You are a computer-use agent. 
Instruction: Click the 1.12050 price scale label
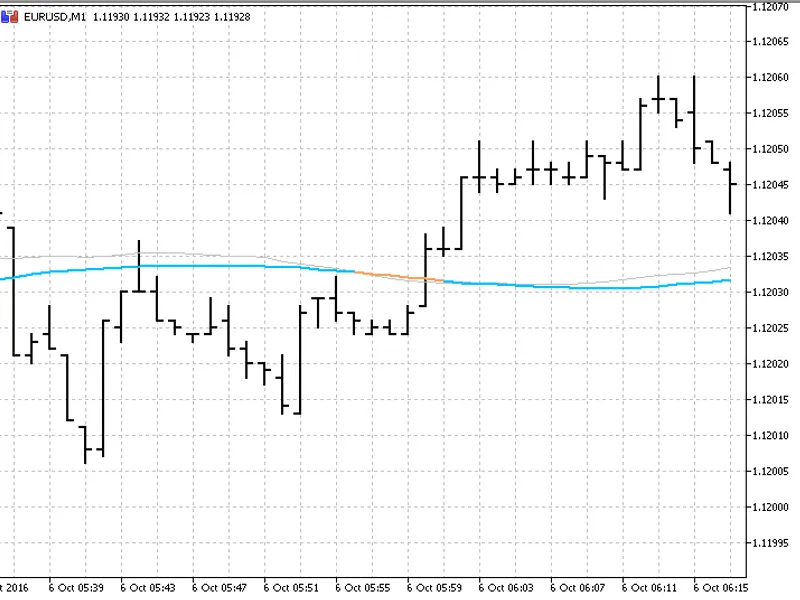coord(770,149)
